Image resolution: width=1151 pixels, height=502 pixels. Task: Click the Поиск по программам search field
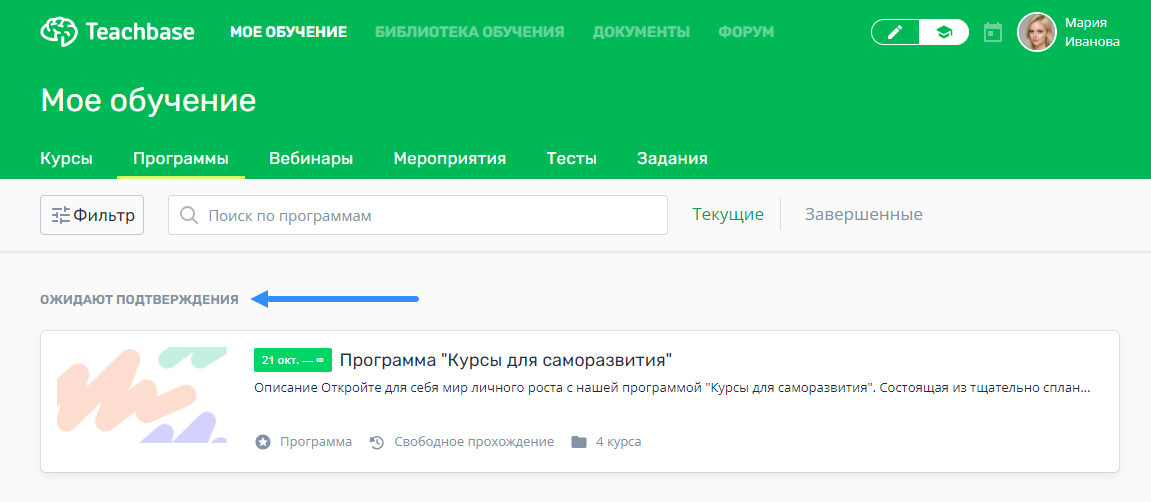[418, 215]
